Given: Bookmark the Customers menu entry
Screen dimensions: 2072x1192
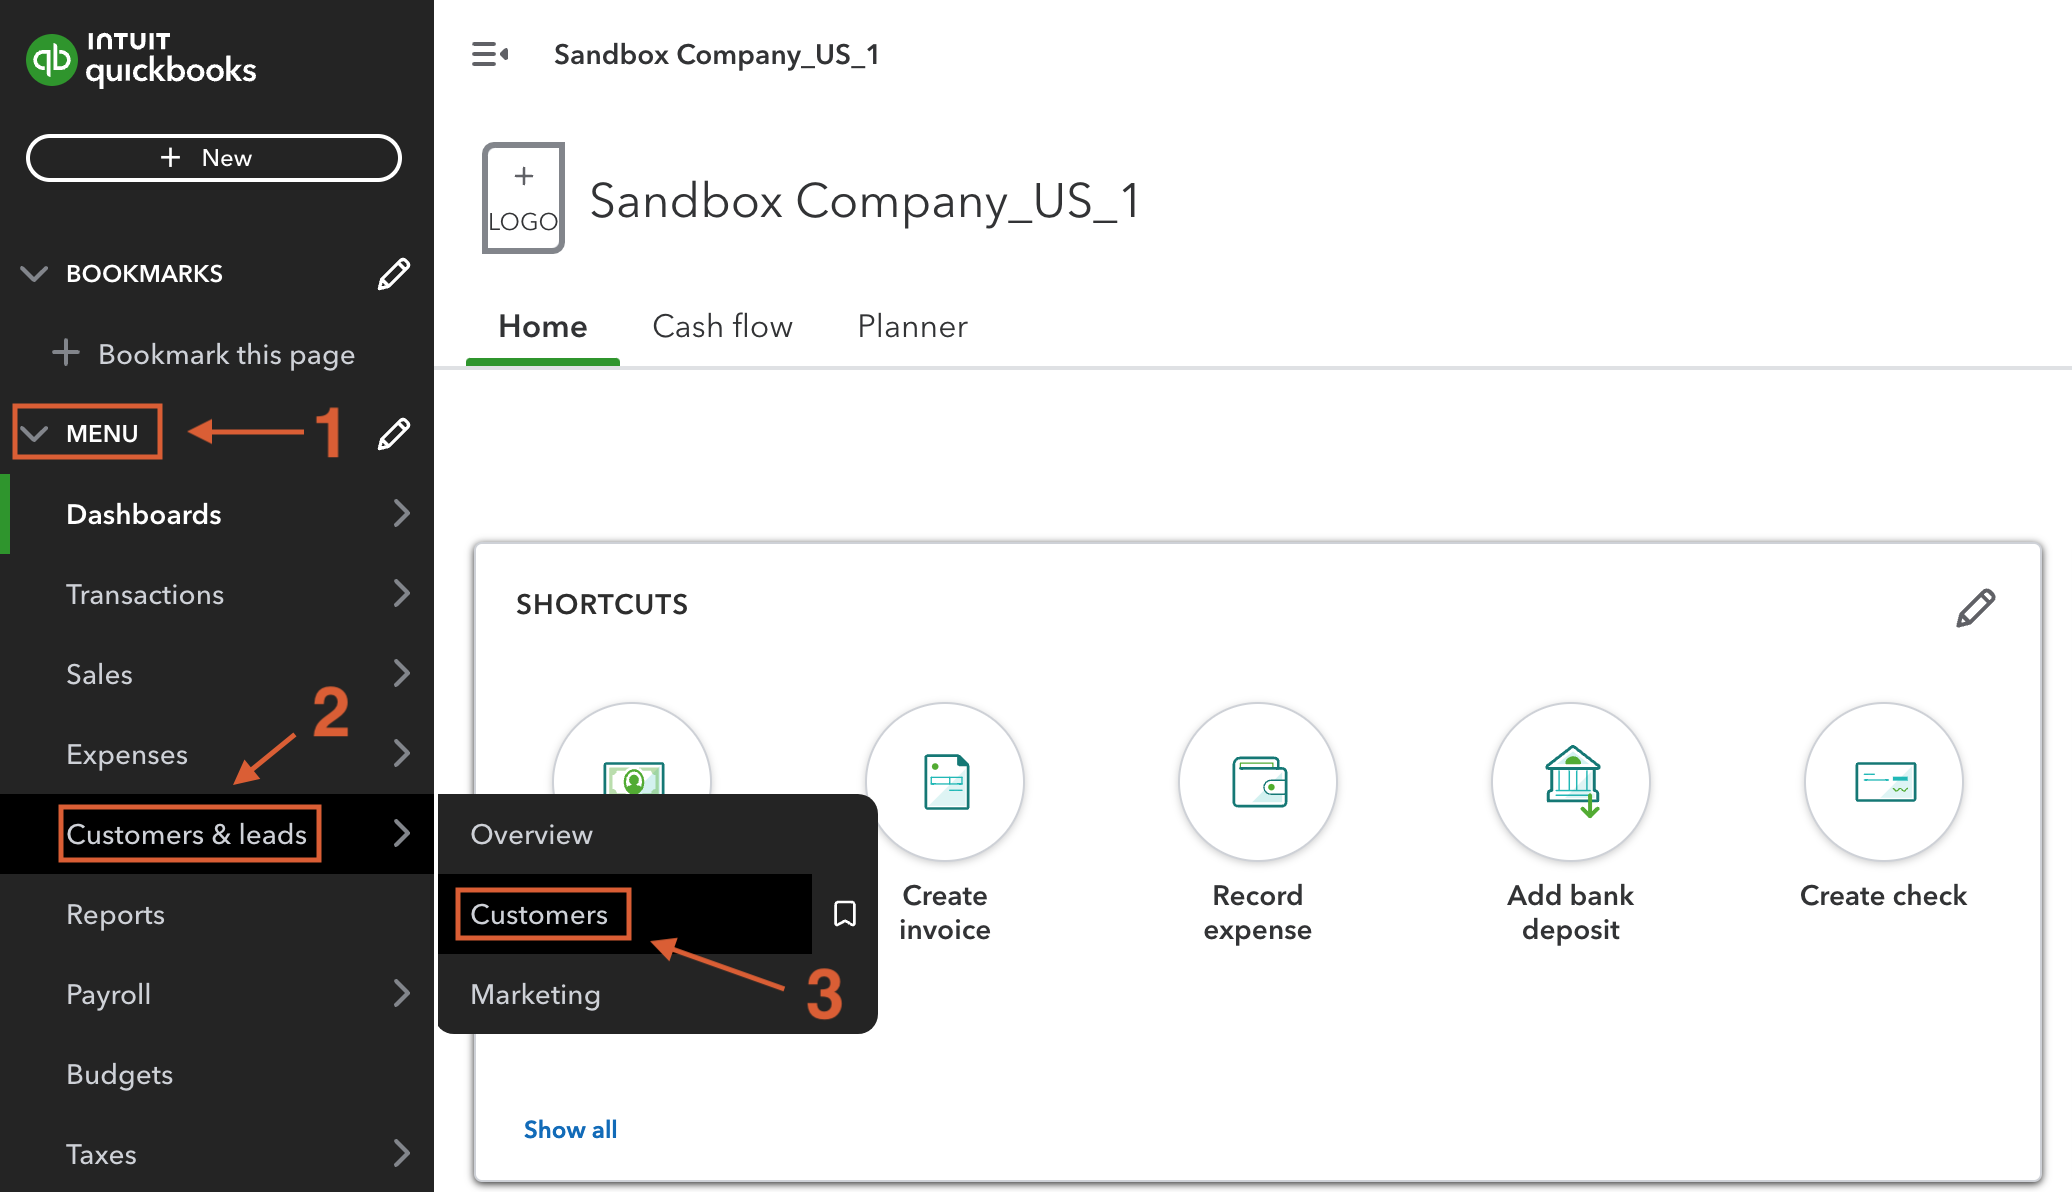Looking at the screenshot, I should click(845, 912).
